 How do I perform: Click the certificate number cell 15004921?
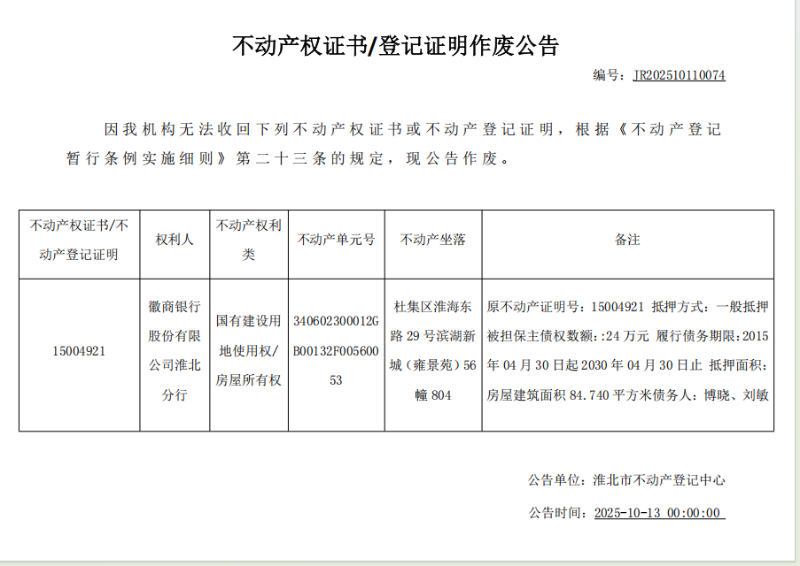coord(79,352)
